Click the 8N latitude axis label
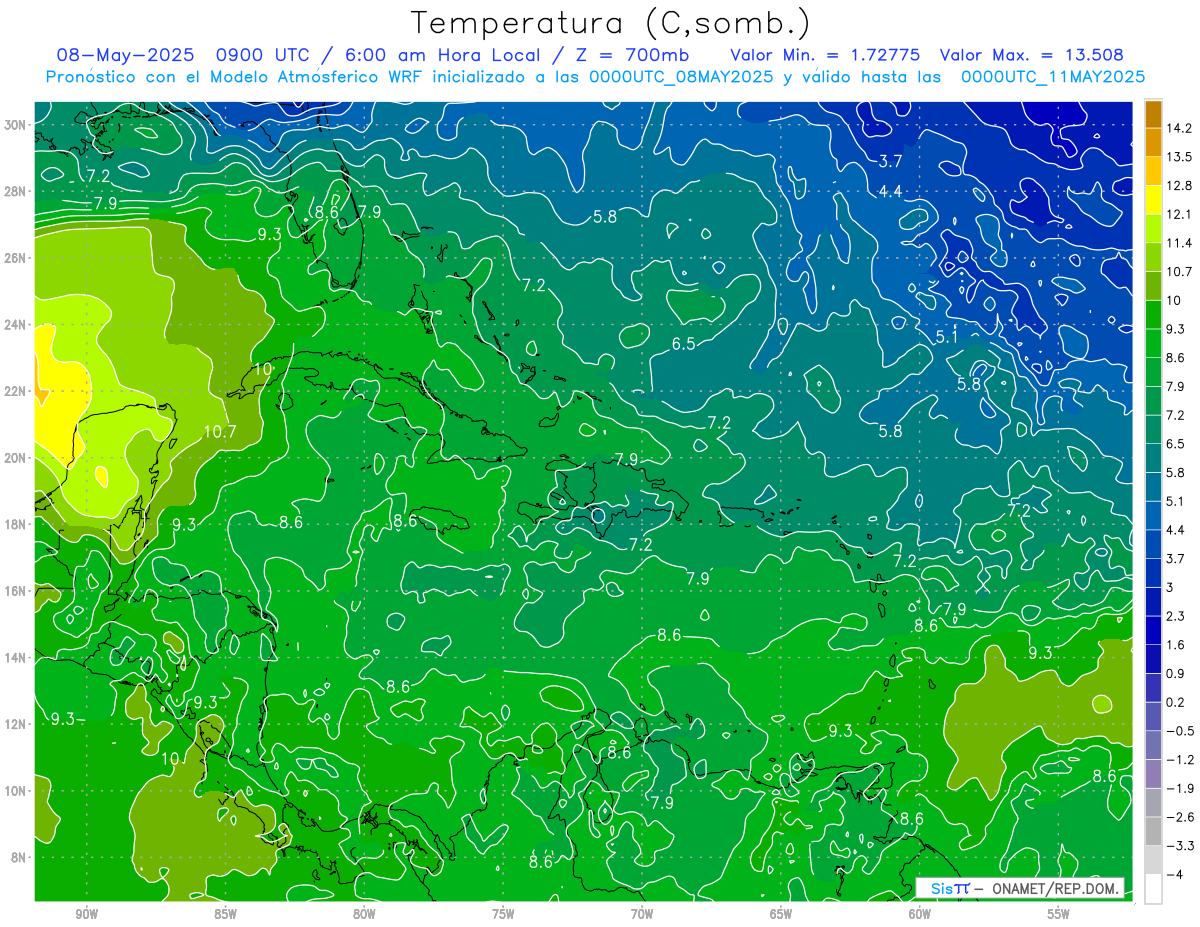 click(x=17, y=857)
